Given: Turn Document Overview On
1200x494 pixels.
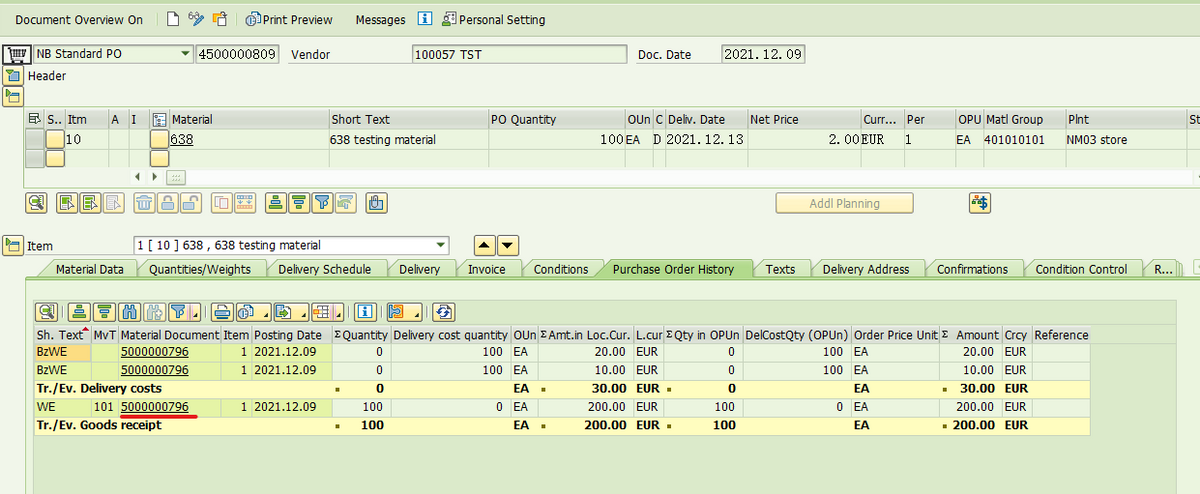Looking at the screenshot, I should tap(79, 20).
